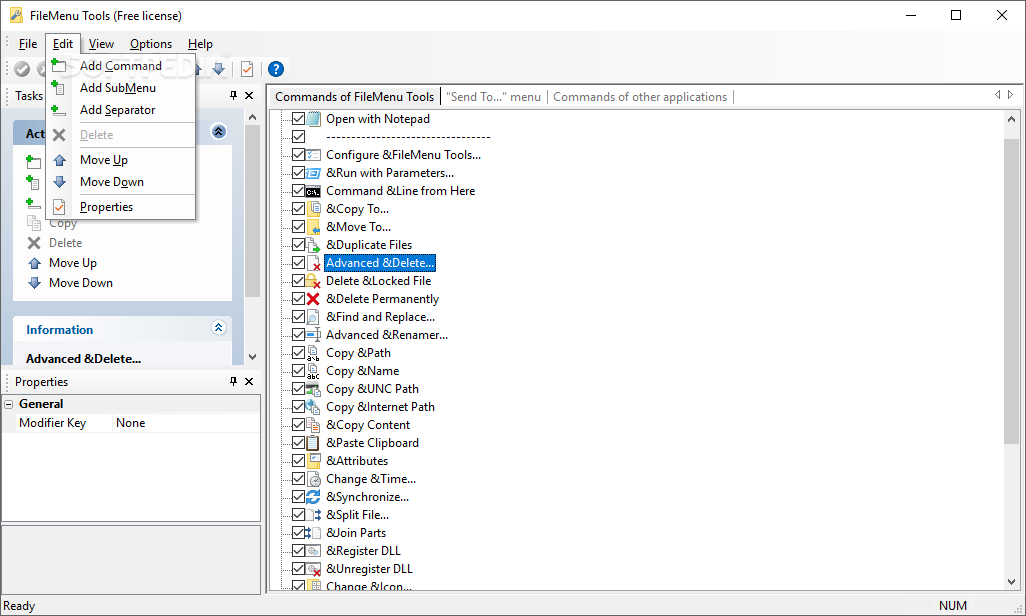Open the Options menu
This screenshot has width=1026, height=616.
[150, 44]
